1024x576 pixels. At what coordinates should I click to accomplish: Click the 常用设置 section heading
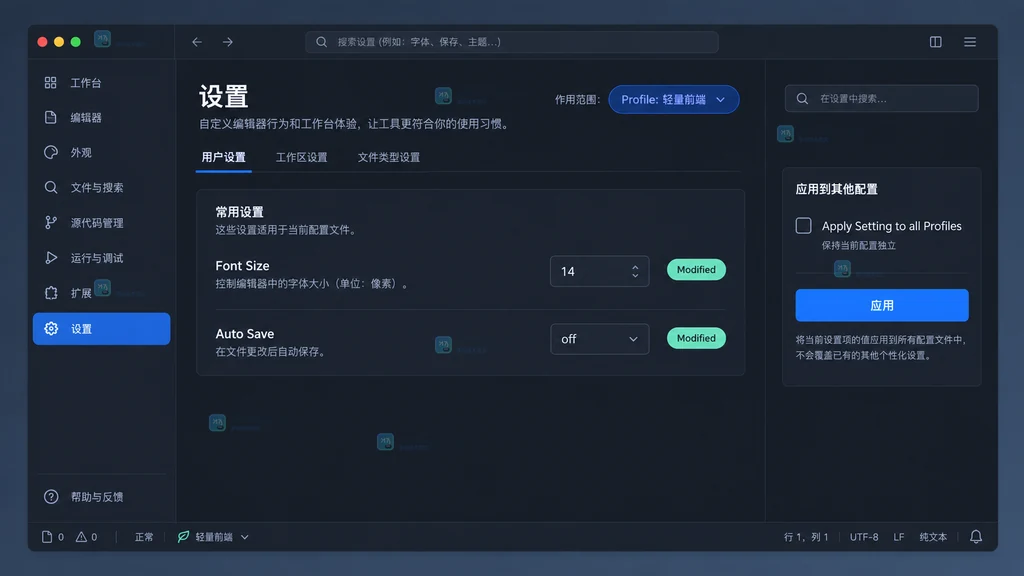240,212
